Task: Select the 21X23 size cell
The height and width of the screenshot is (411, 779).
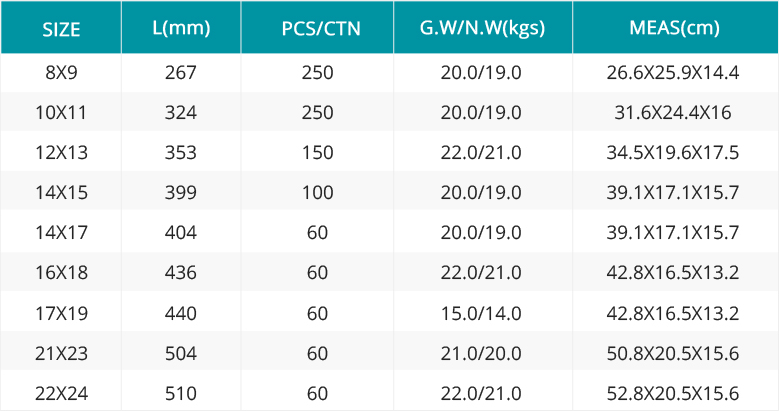Action: (61, 353)
